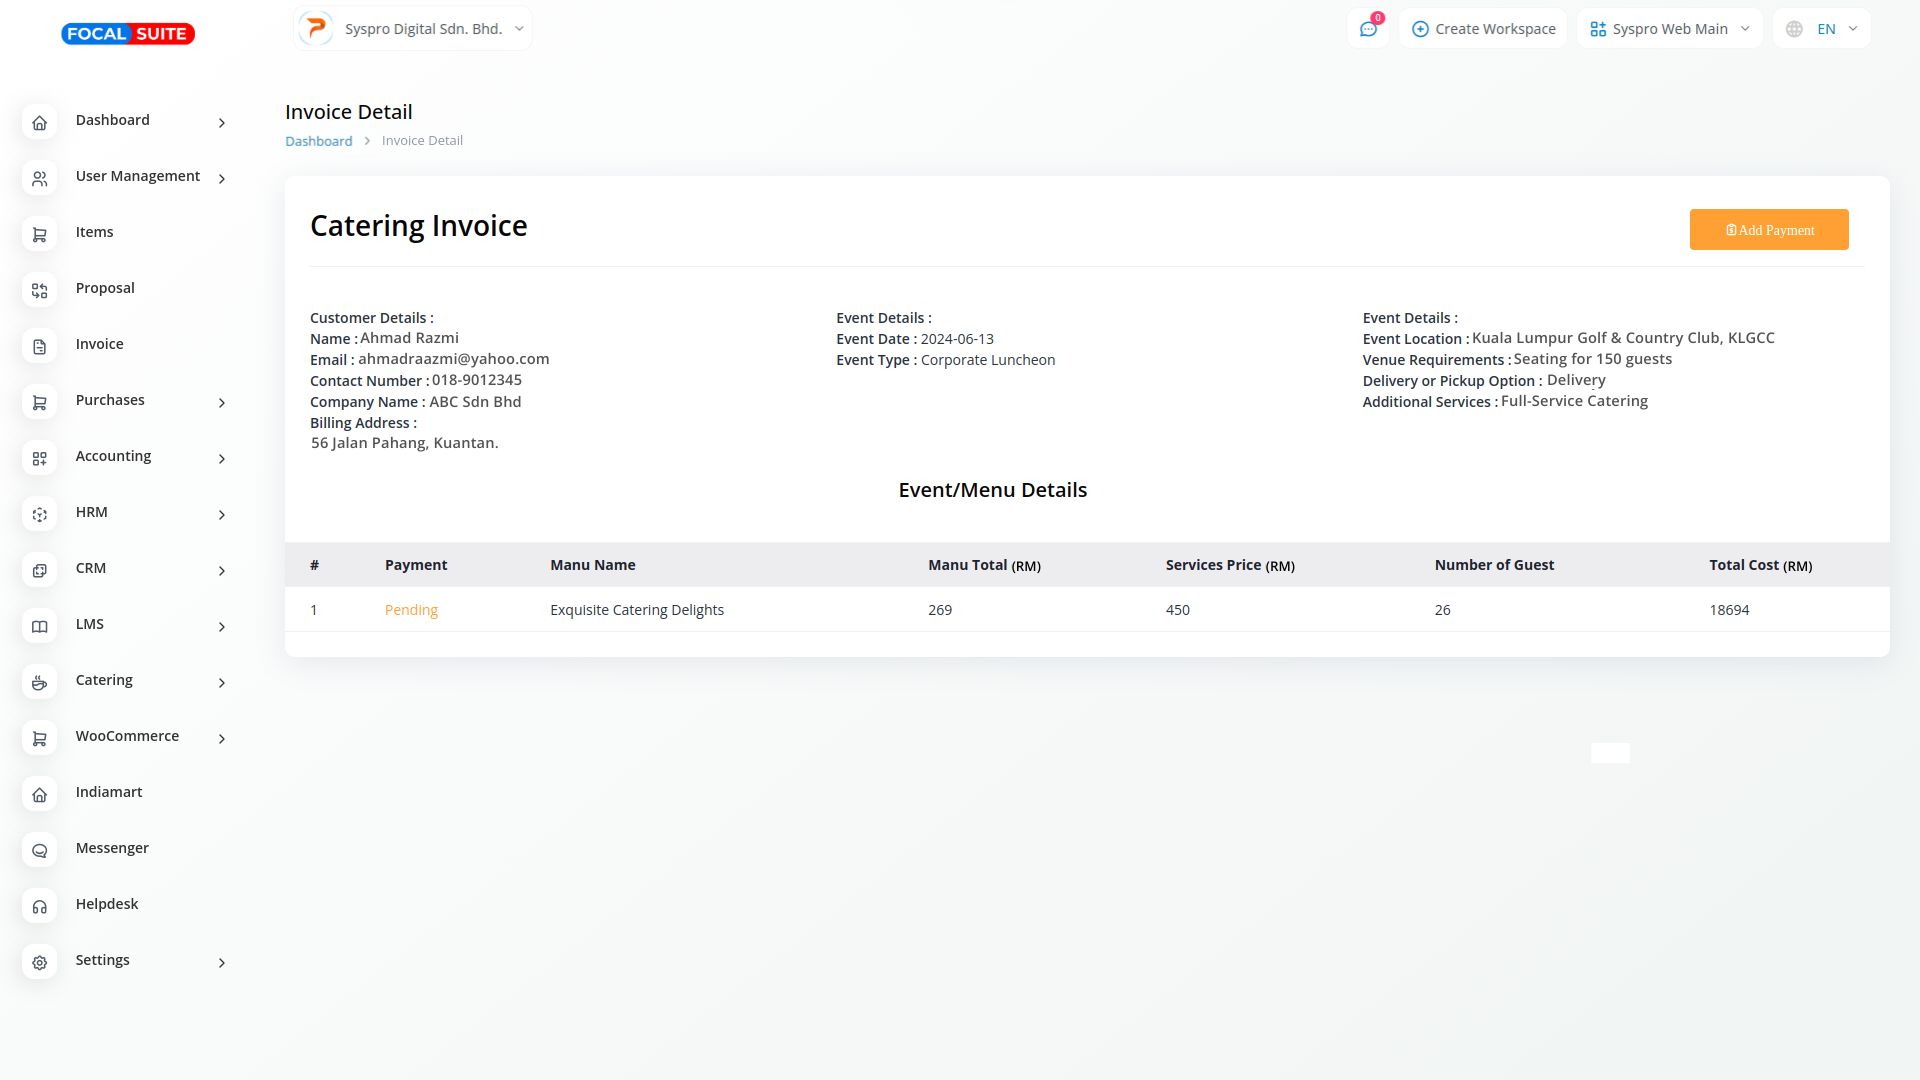The image size is (1920, 1080).
Task: Click the Add Payment button
Action: pyautogui.click(x=1768, y=230)
